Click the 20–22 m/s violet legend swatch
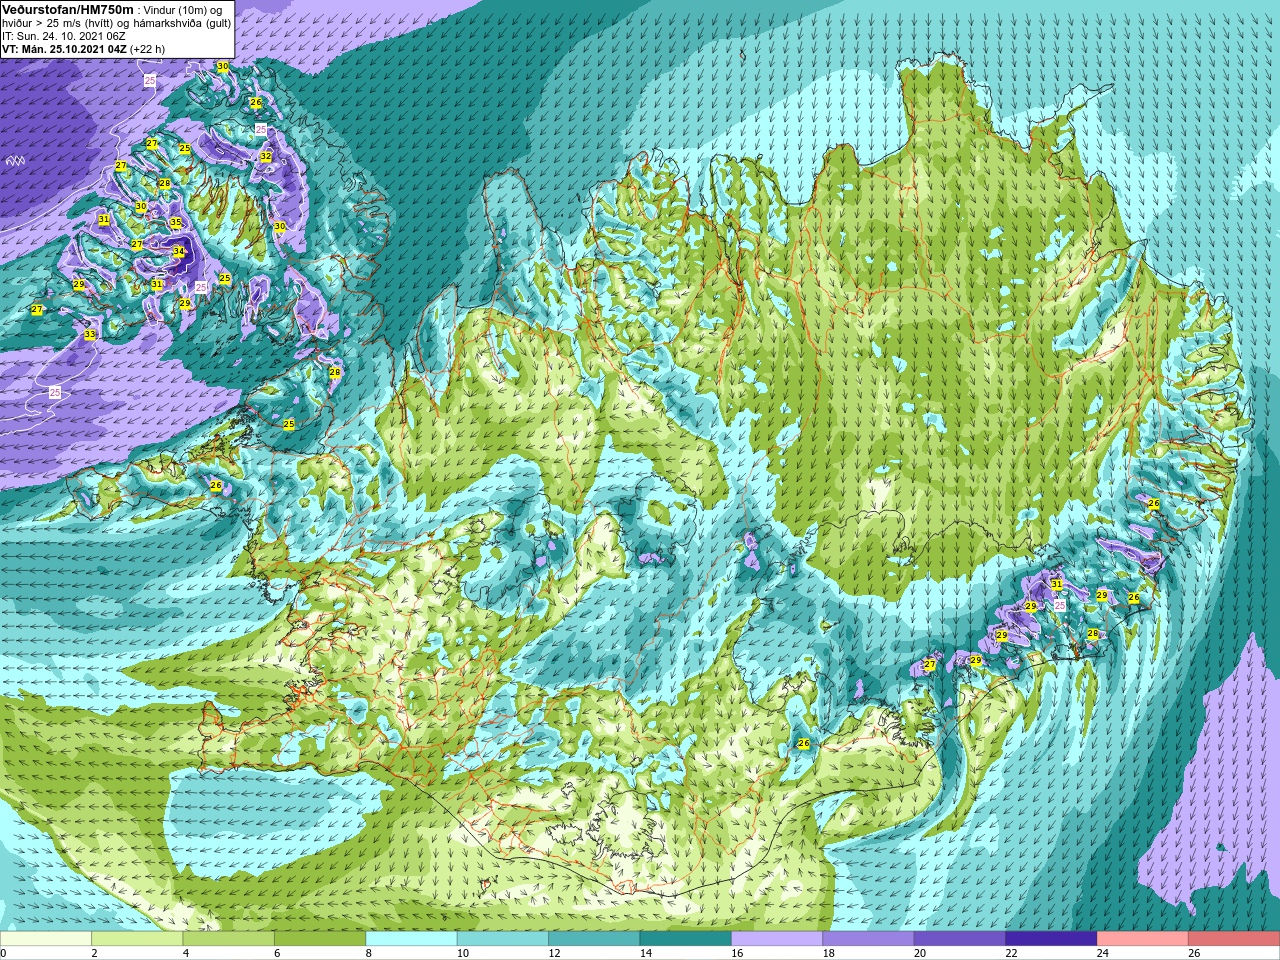This screenshot has height=960, width=1280. pos(960,939)
